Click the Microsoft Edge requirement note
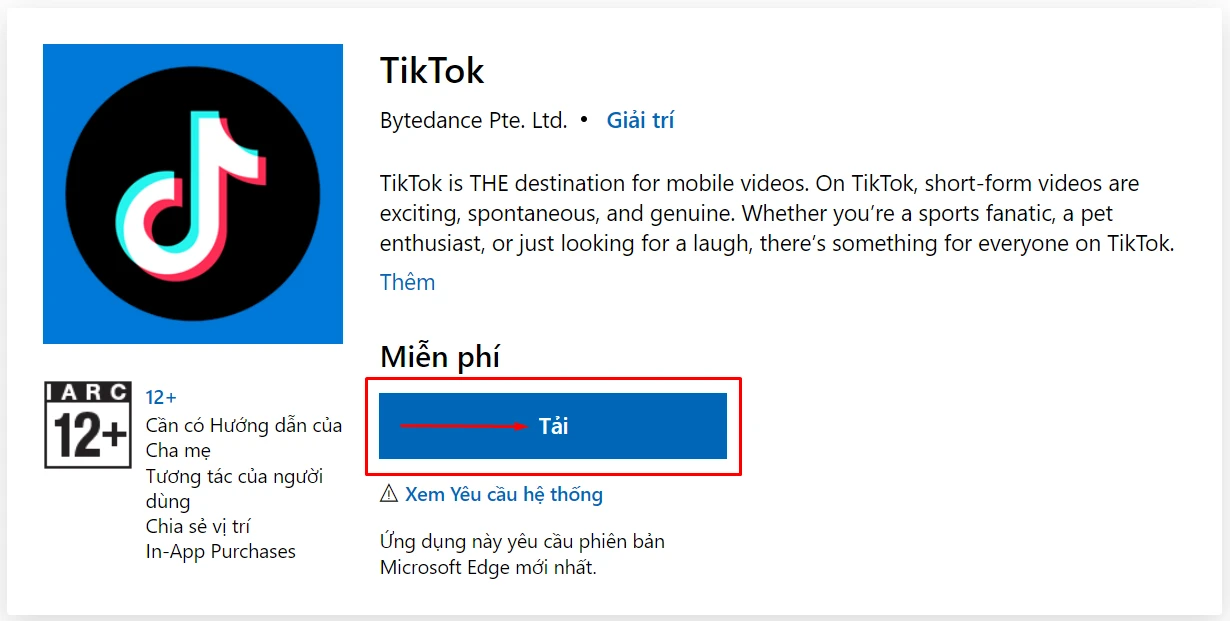The image size is (1230, 621). (521, 554)
